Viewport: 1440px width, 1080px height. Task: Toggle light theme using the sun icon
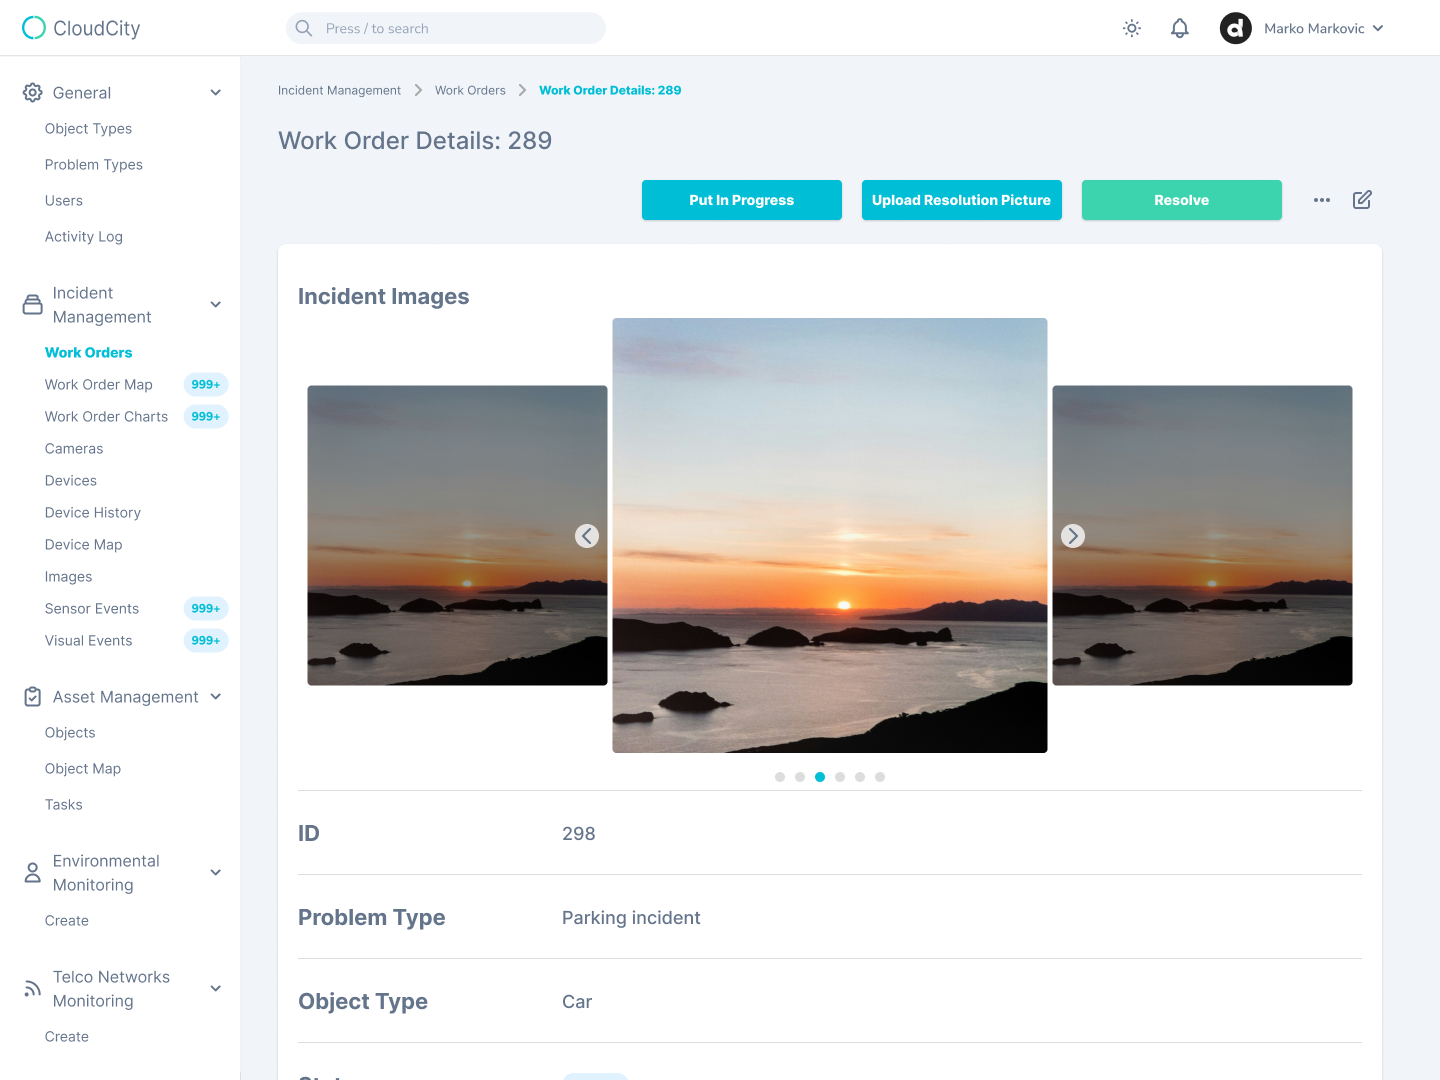pyautogui.click(x=1131, y=28)
